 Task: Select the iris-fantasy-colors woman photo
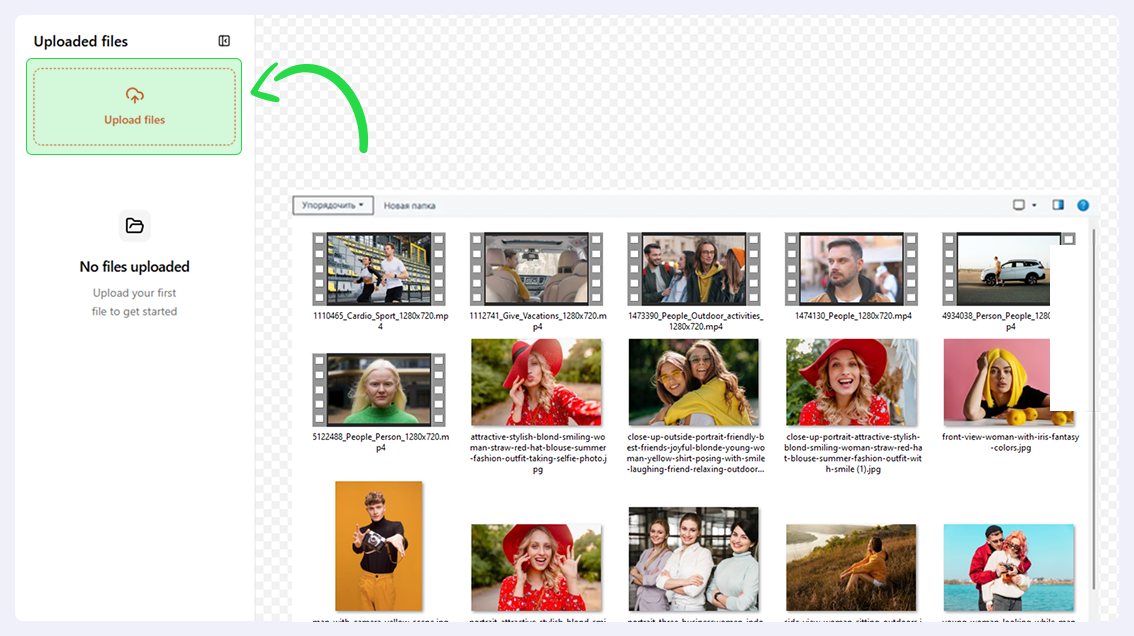(x=1003, y=382)
